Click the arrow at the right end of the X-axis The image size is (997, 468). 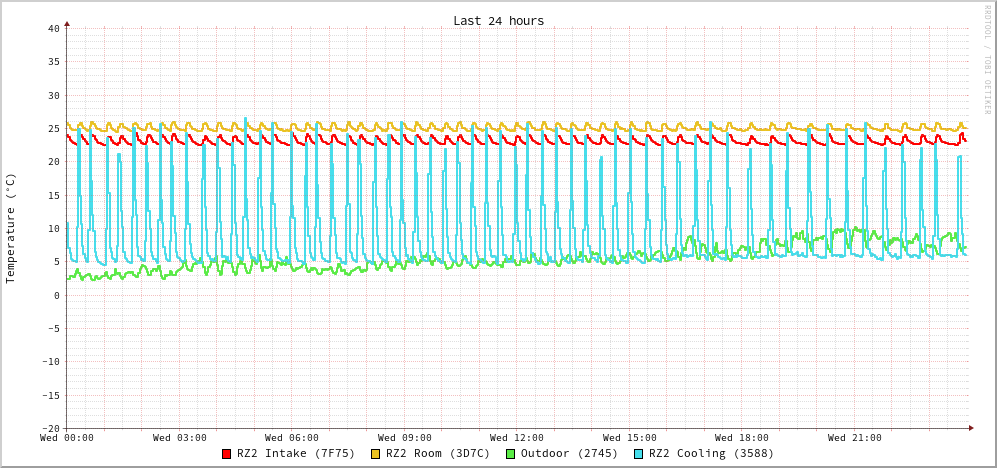point(970,428)
